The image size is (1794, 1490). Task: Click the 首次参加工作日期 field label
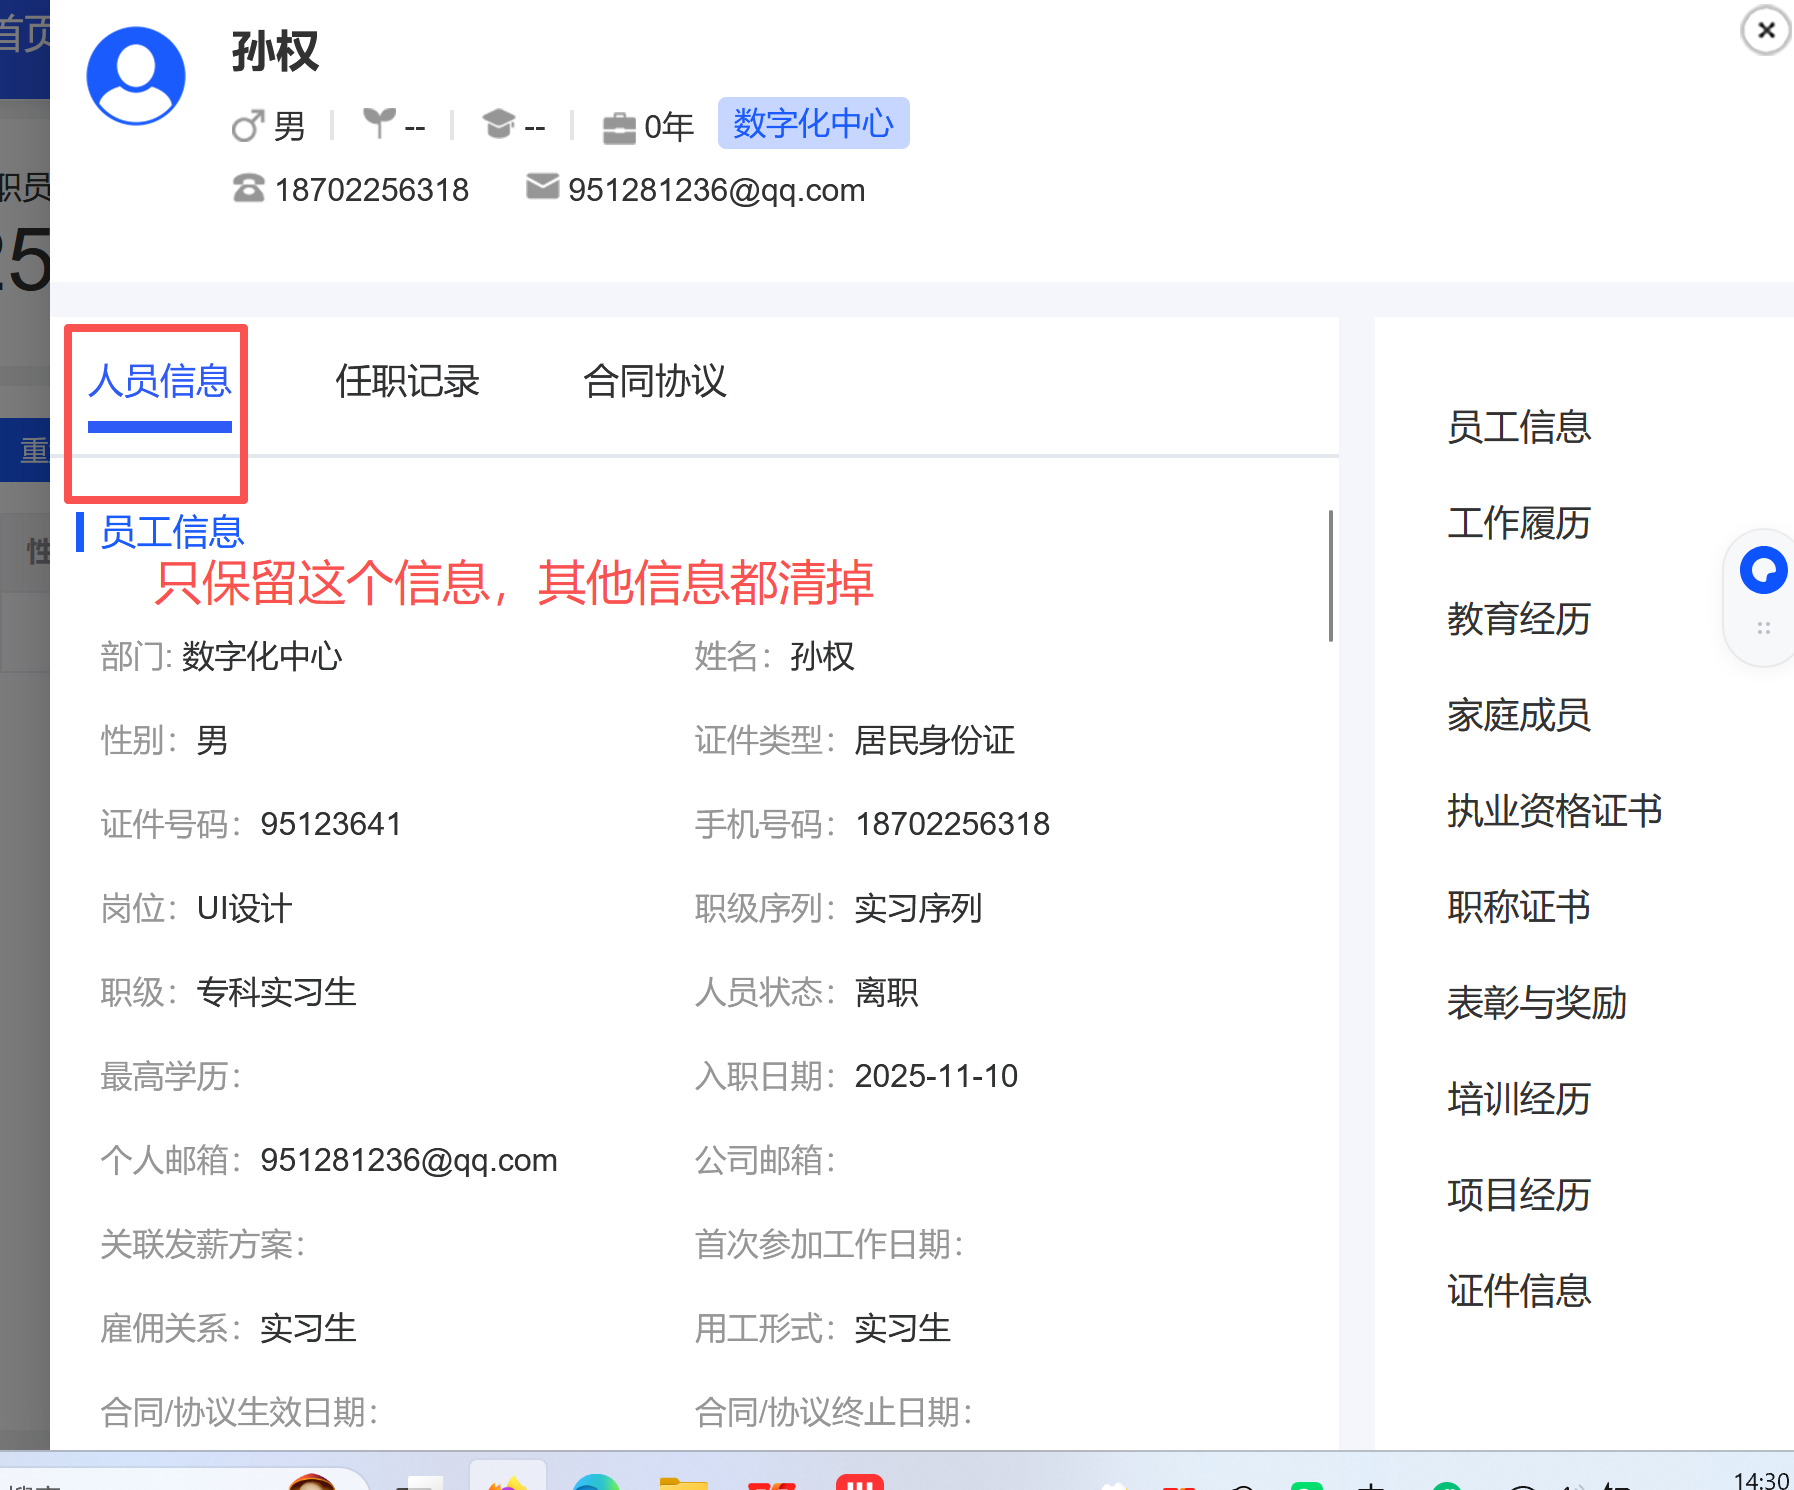(830, 1245)
